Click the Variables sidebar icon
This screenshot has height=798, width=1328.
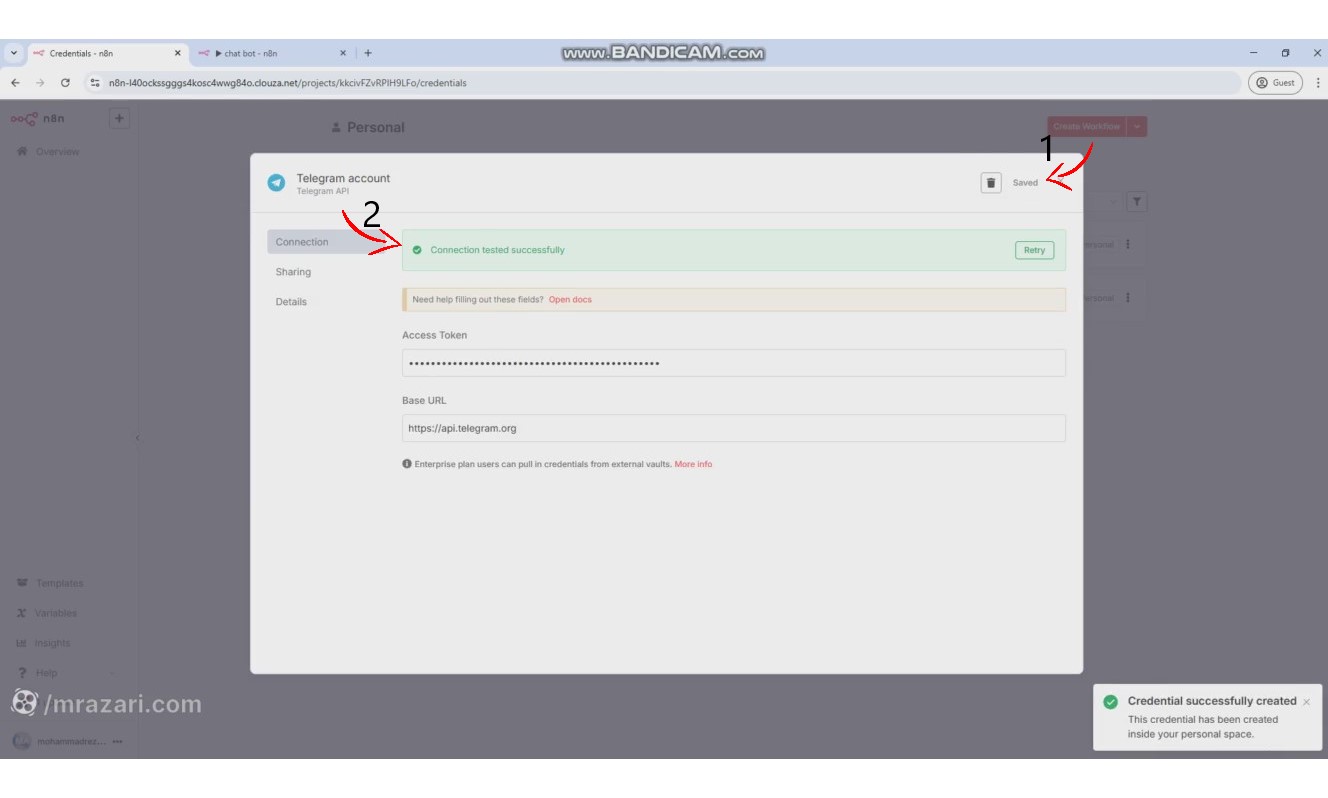[22, 612]
